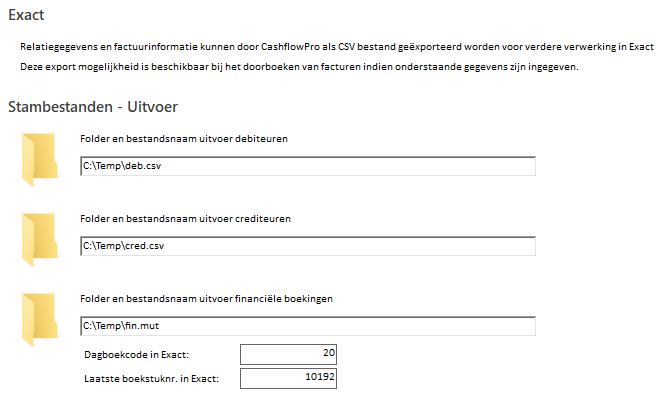663x415 pixels.
Task: Click the Dagboekcode field showing 20
Action: tap(288, 354)
